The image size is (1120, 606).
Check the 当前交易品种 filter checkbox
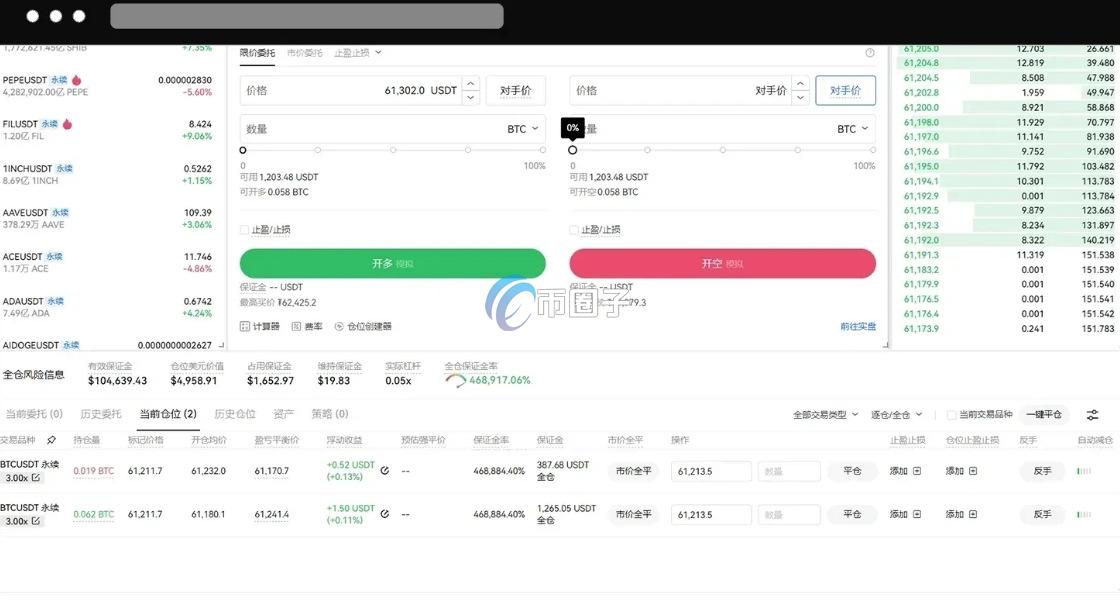tap(953, 414)
